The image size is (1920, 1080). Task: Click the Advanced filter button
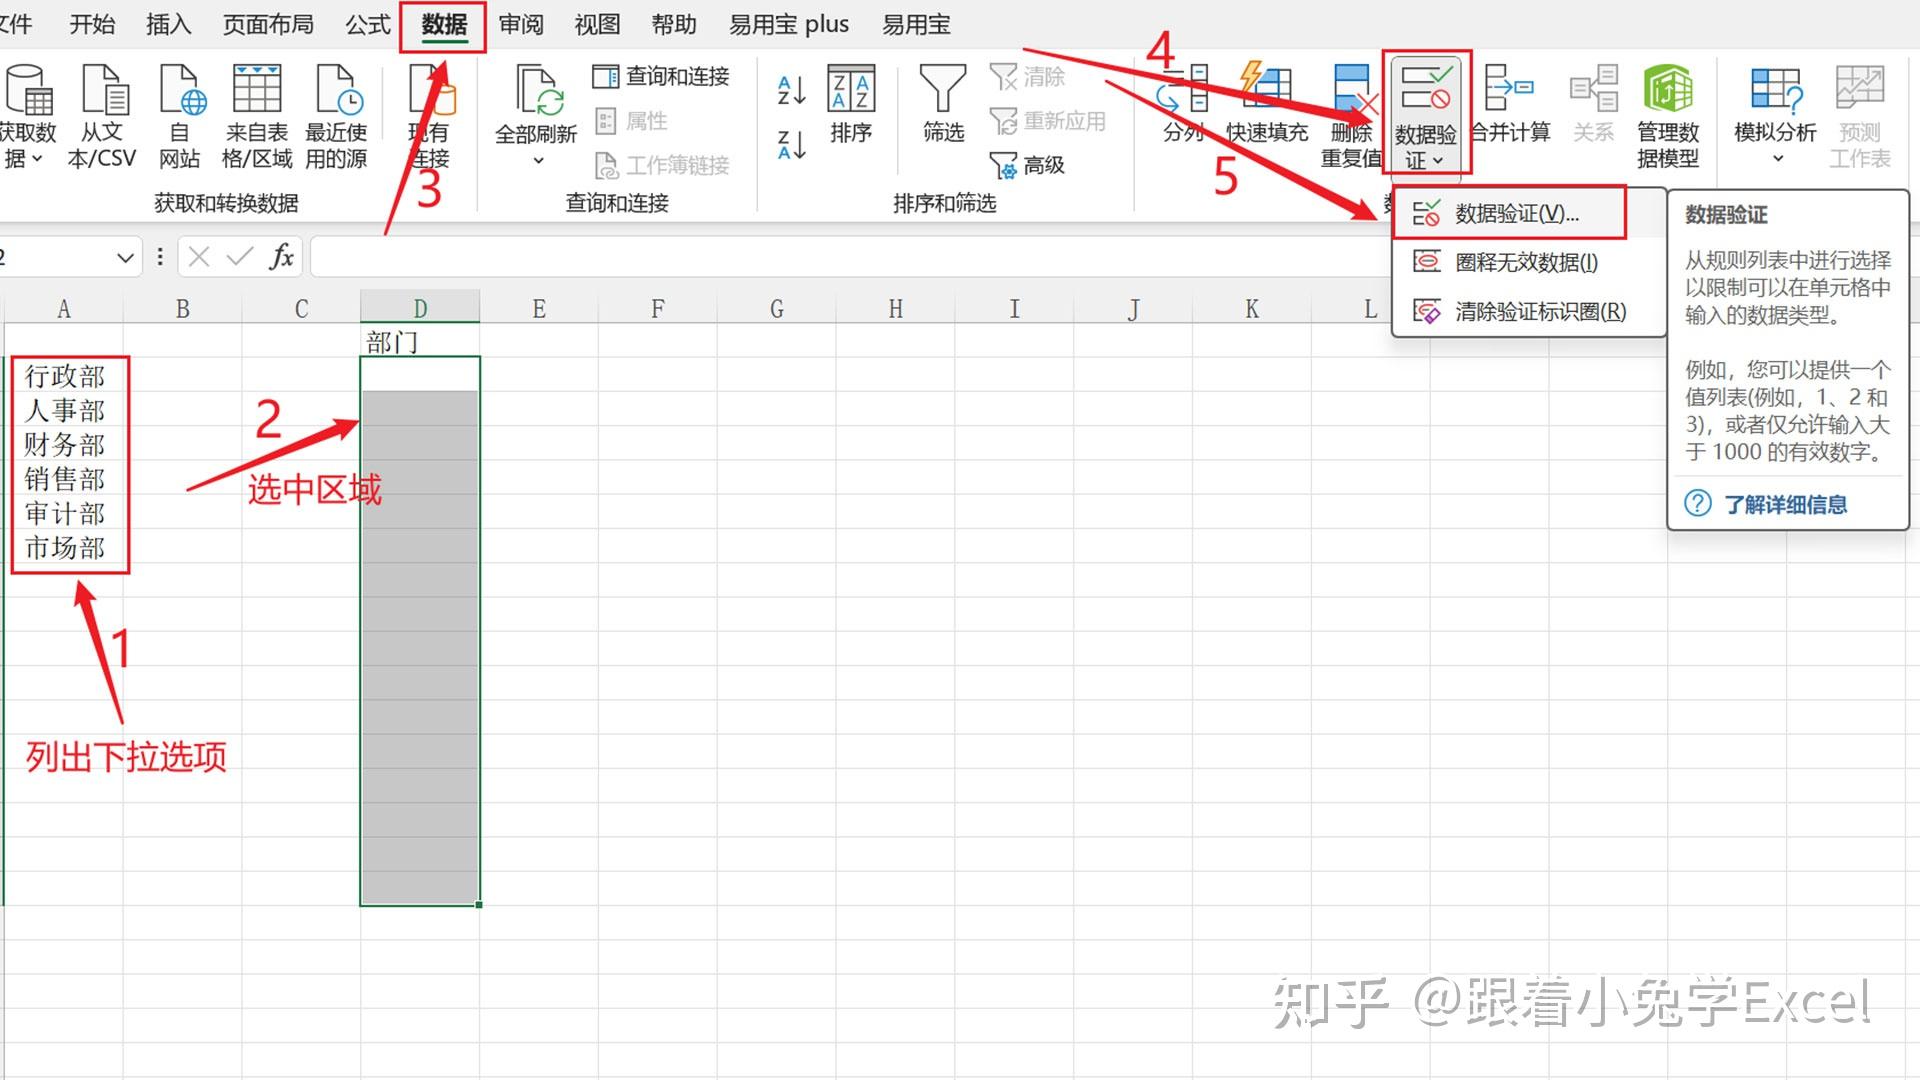coord(1028,165)
